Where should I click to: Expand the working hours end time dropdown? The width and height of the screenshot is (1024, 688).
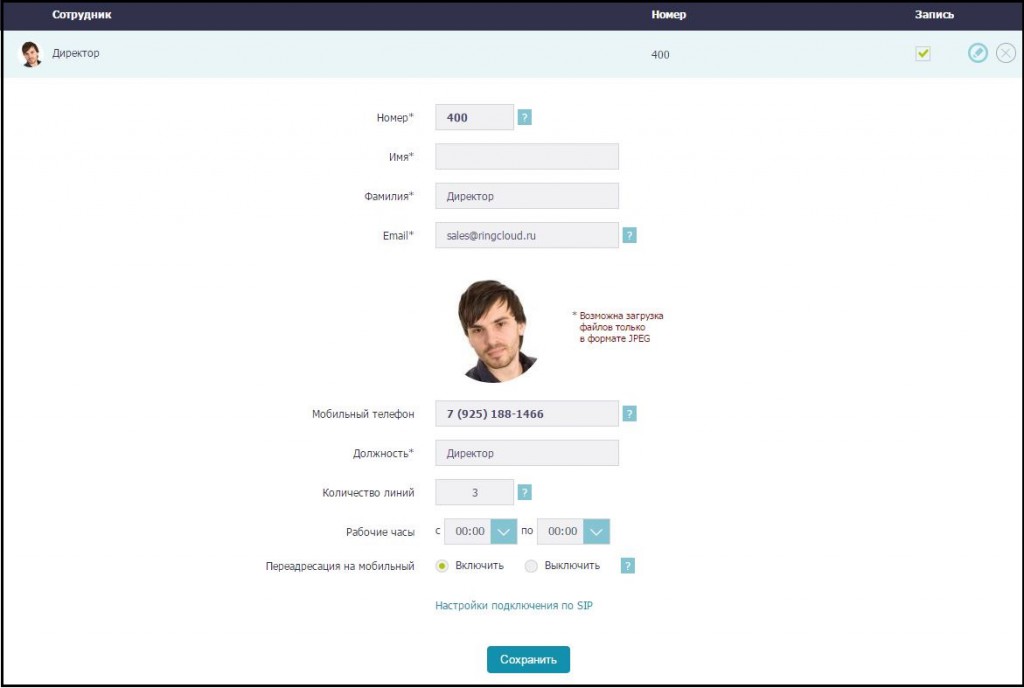(x=596, y=531)
